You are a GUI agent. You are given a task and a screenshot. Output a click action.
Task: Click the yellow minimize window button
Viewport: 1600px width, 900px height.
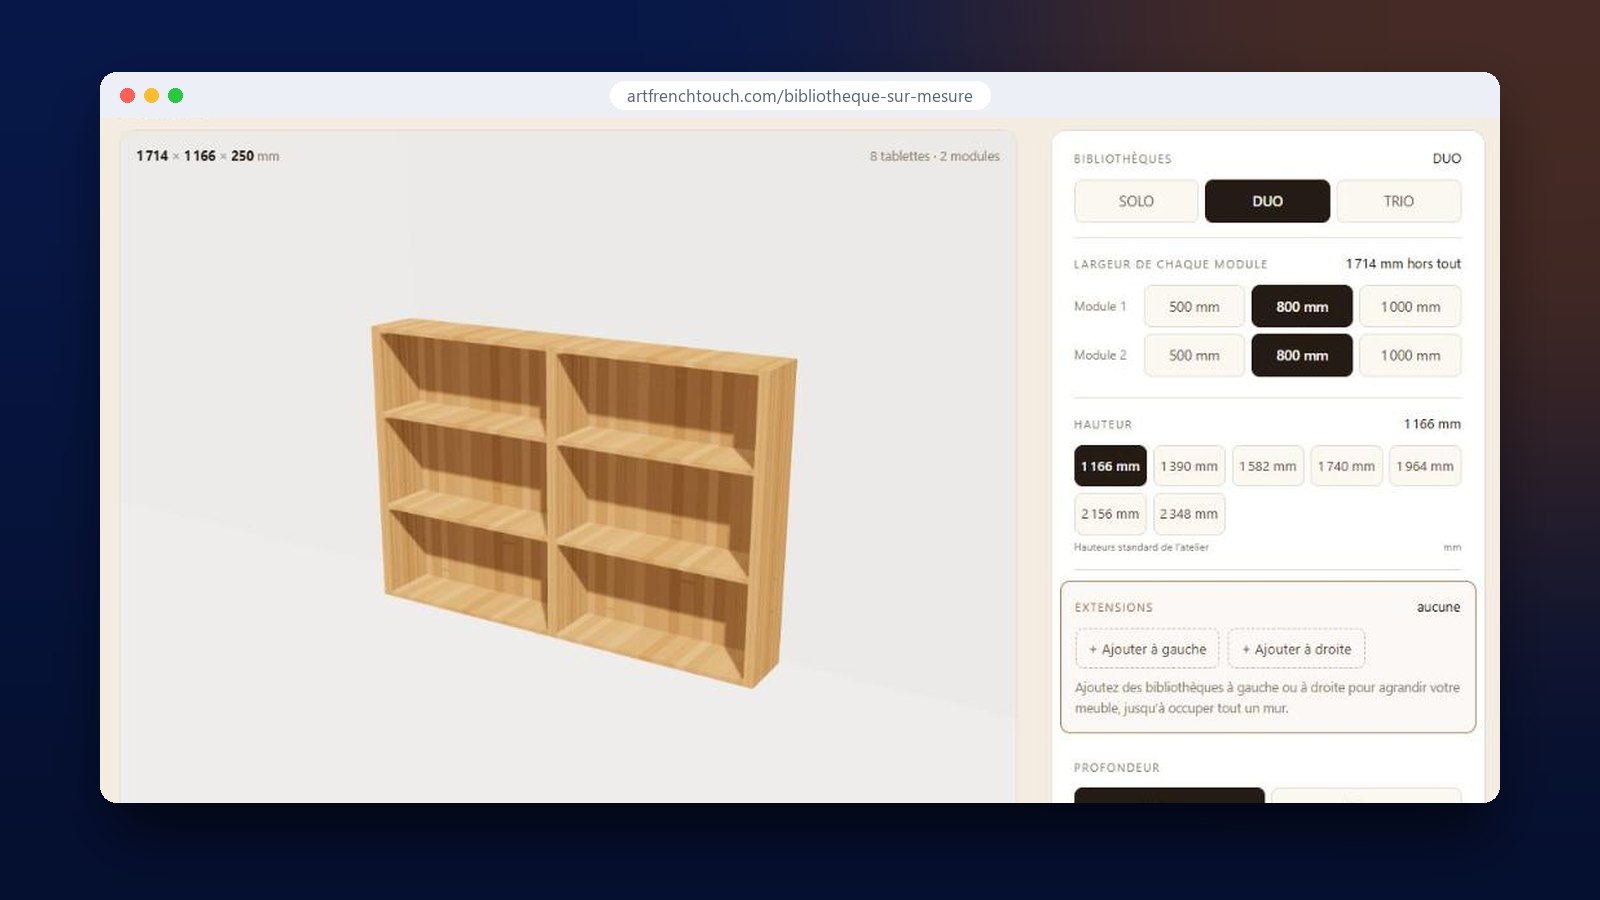pos(151,96)
